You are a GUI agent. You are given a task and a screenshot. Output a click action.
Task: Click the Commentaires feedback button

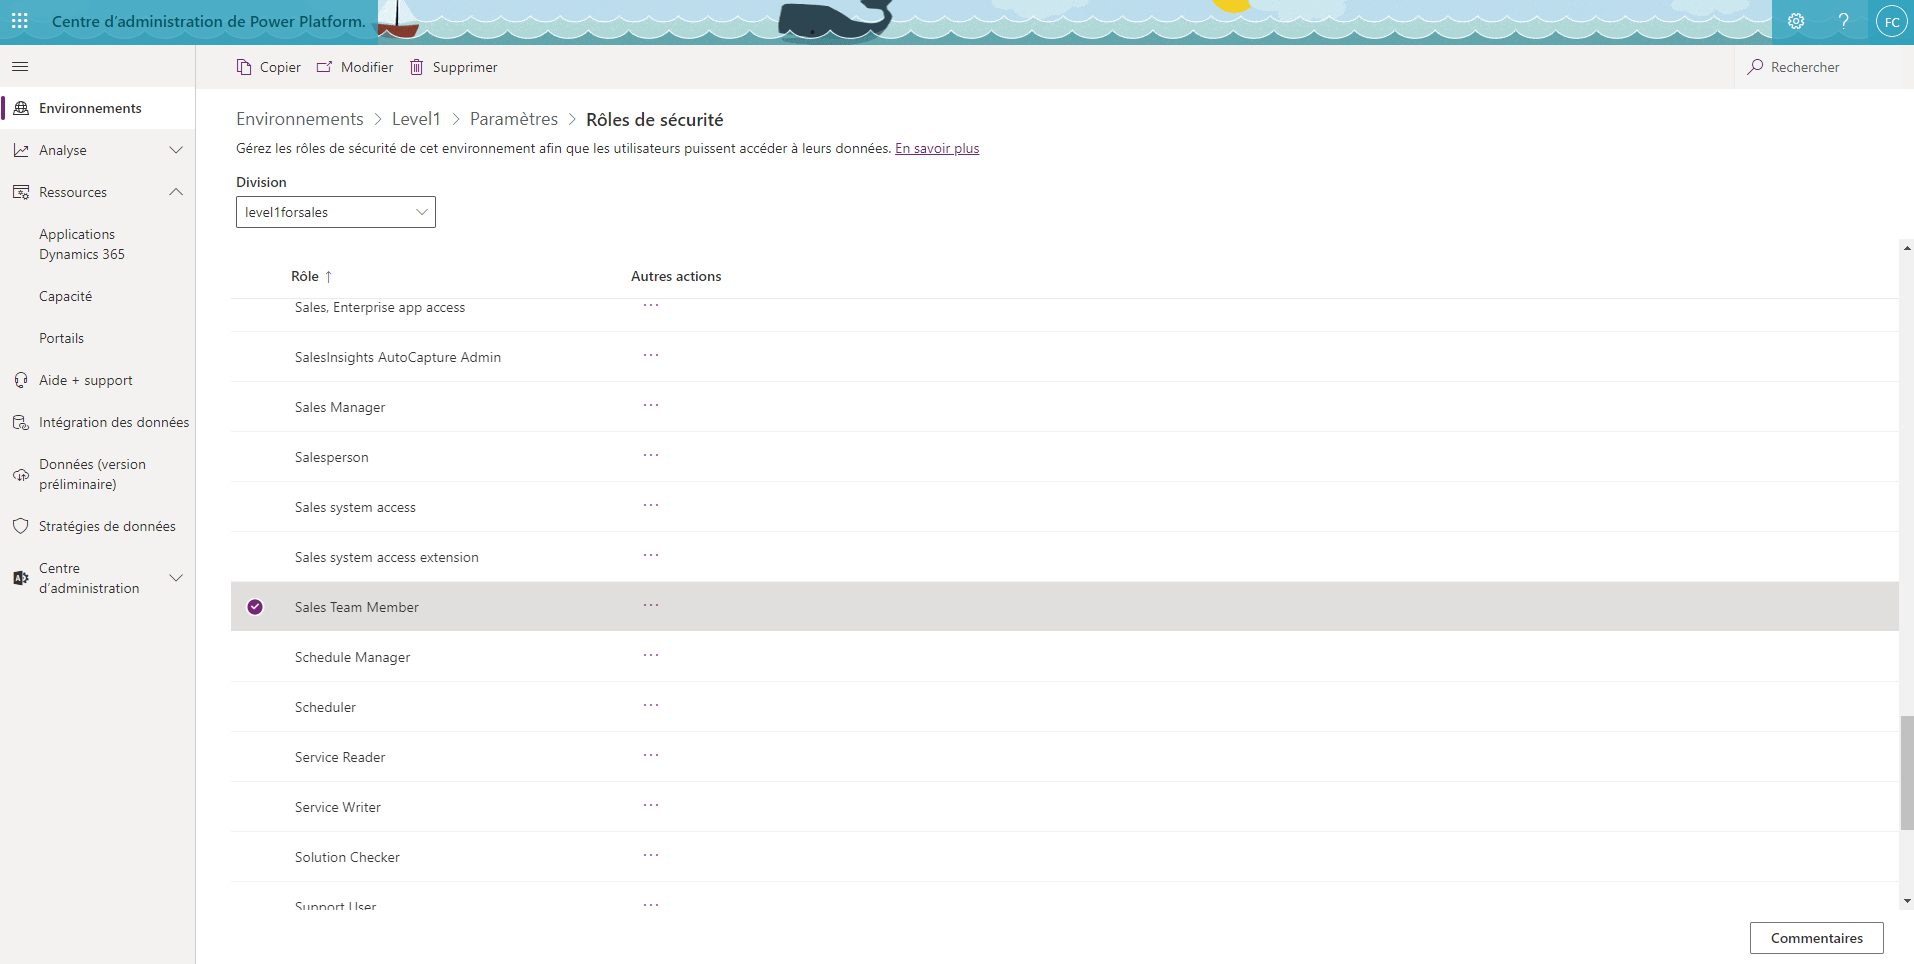coord(1816,938)
